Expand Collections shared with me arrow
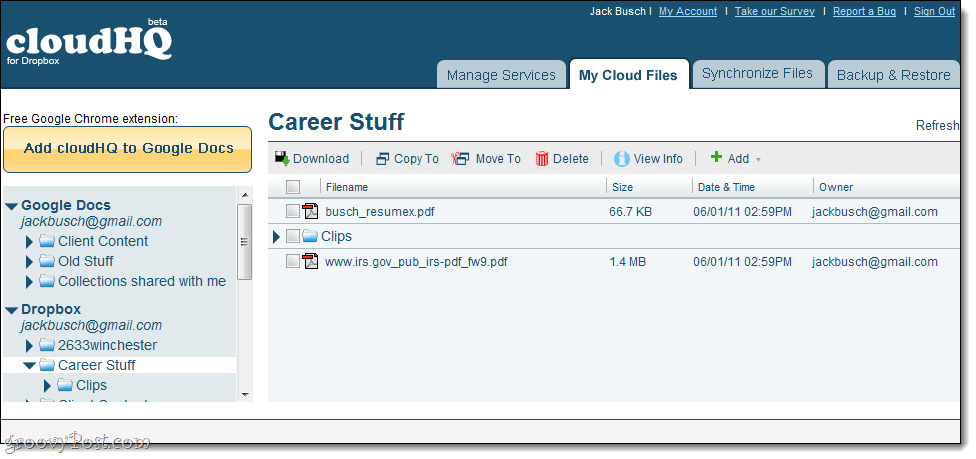976x459 pixels. click(x=29, y=282)
